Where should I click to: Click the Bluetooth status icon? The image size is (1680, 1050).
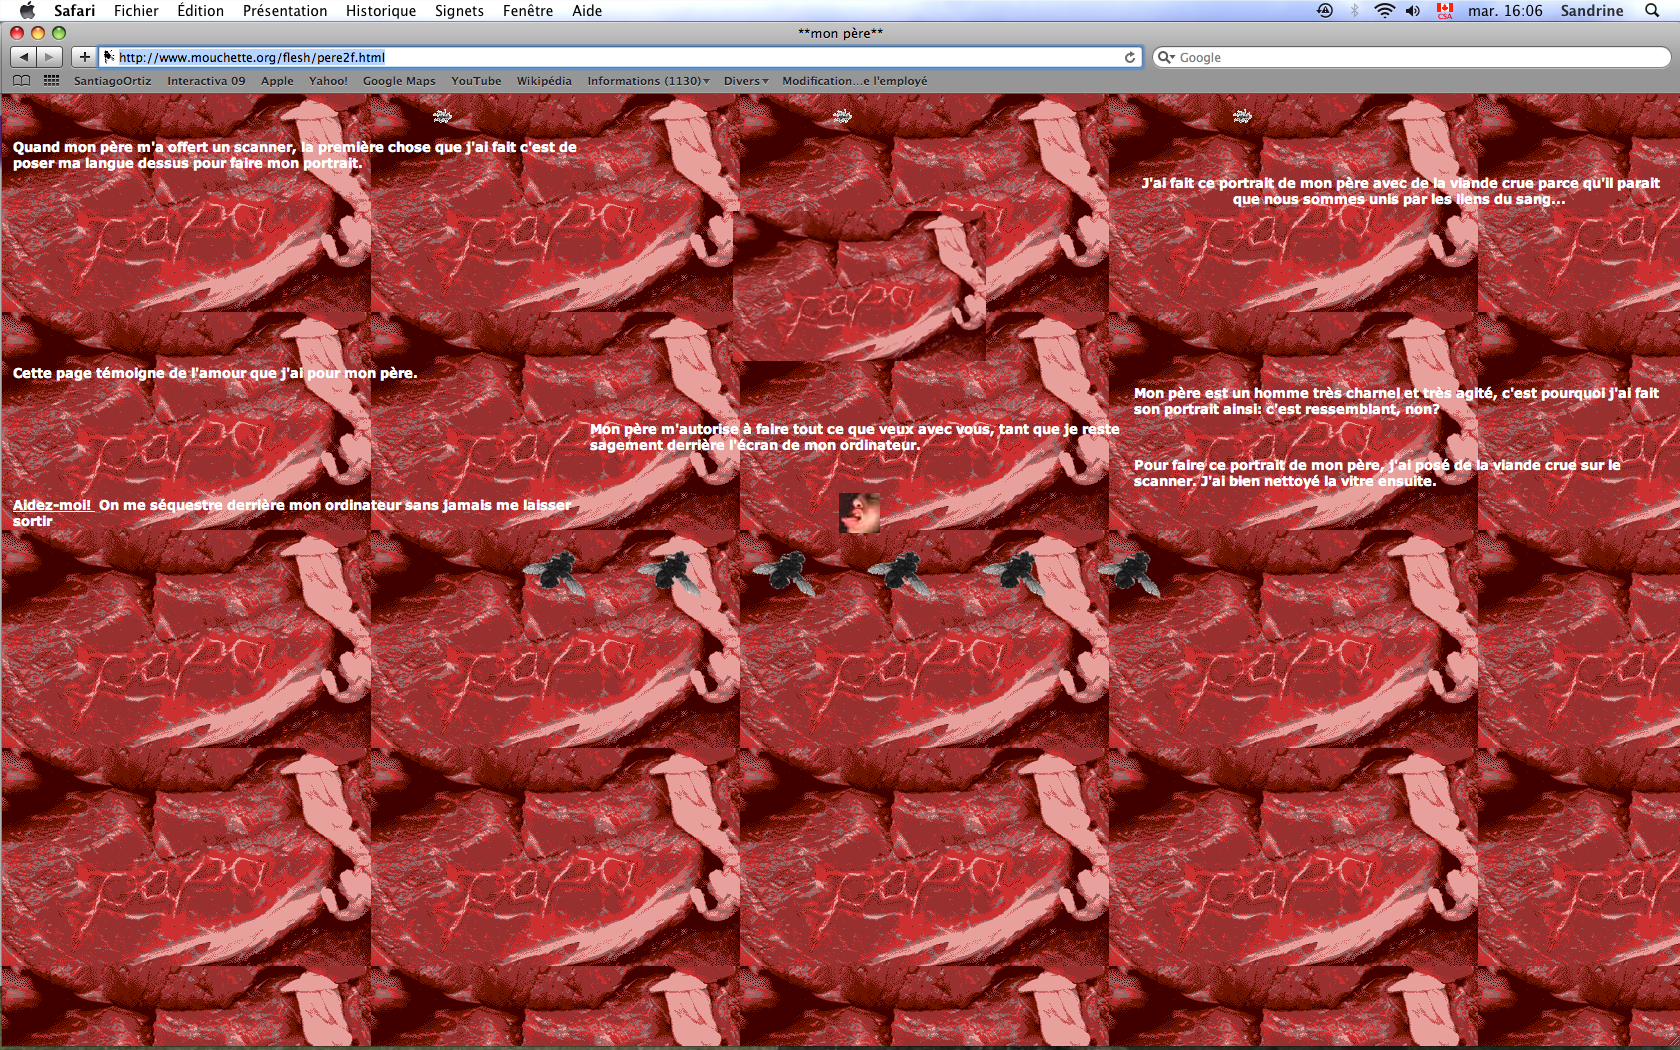[1355, 10]
